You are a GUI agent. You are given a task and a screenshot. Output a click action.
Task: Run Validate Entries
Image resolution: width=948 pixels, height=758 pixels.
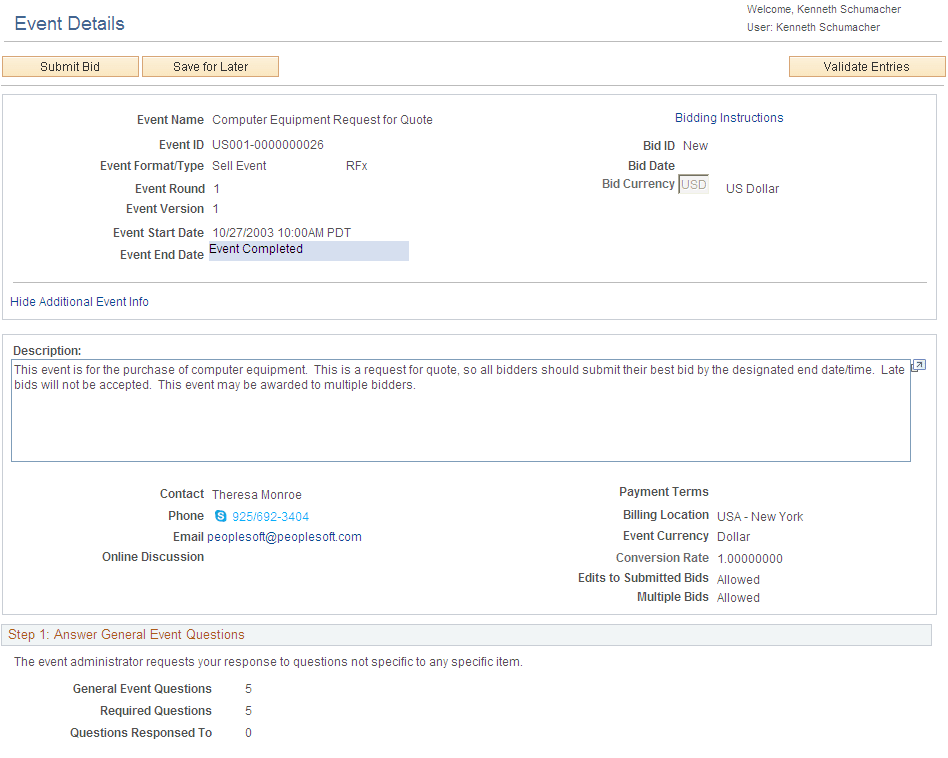coord(866,66)
